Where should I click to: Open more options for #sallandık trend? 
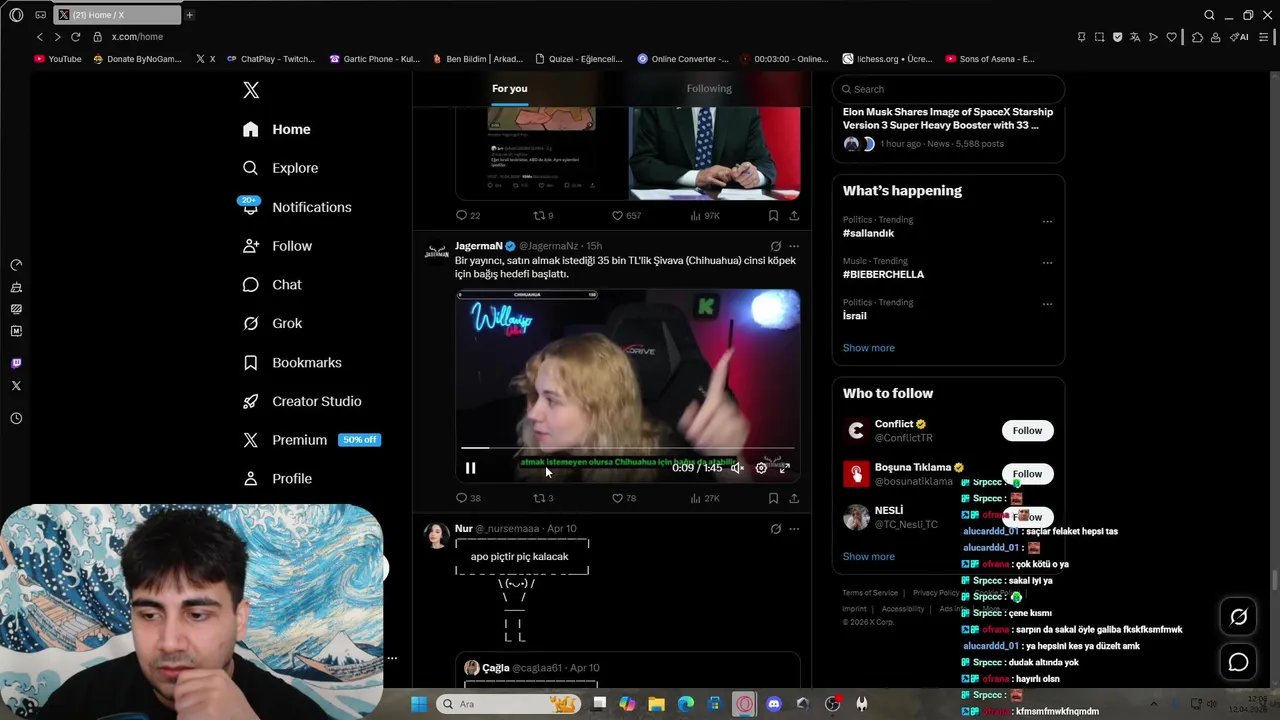1047,222
